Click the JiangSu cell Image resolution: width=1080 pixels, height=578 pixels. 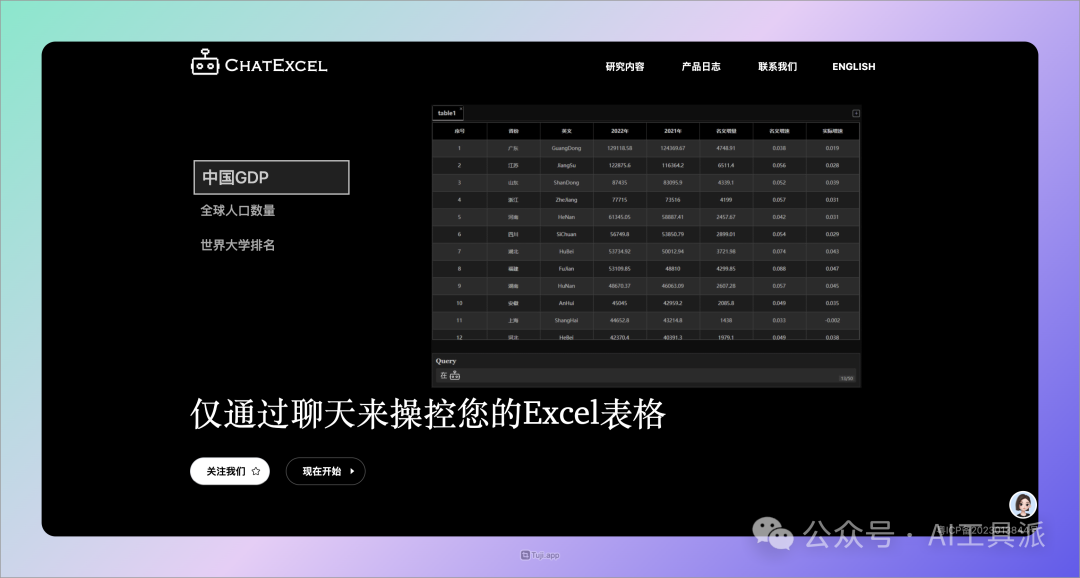coord(566,165)
